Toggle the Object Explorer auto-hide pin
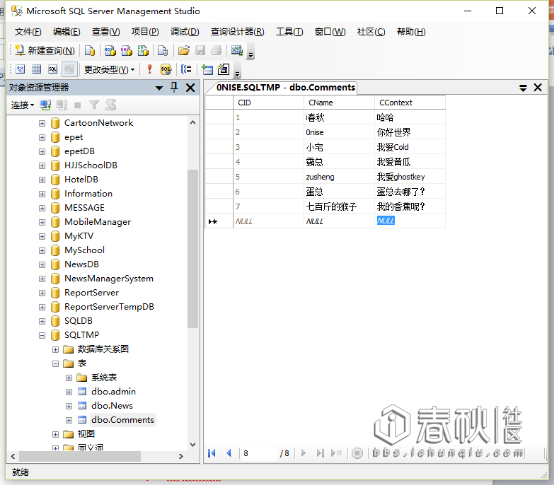The width and height of the screenshot is (554, 485). [174, 87]
